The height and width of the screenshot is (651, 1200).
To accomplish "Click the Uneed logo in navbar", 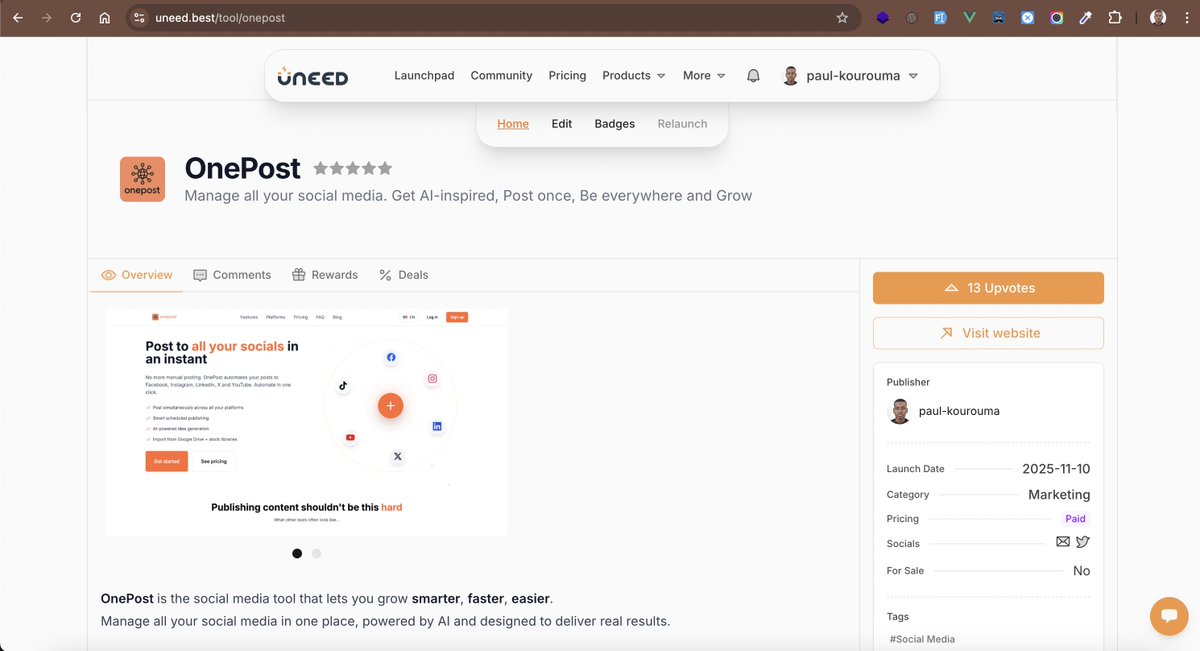I will 313,76.
